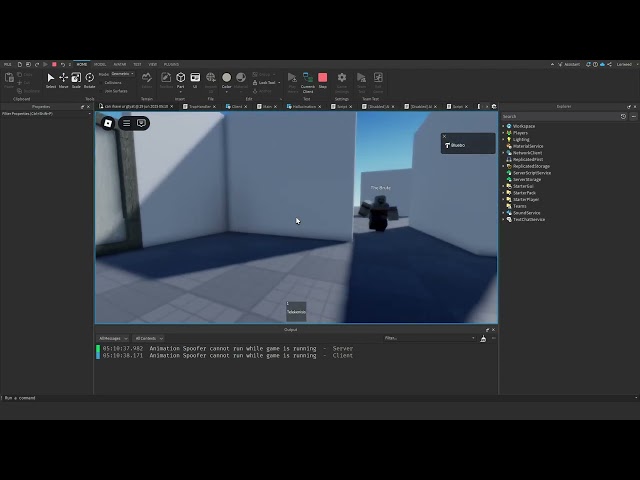Open the All Contexts filter dropdown
Image resolution: width=640 pixels, height=480 pixels.
pyautogui.click(x=149, y=338)
